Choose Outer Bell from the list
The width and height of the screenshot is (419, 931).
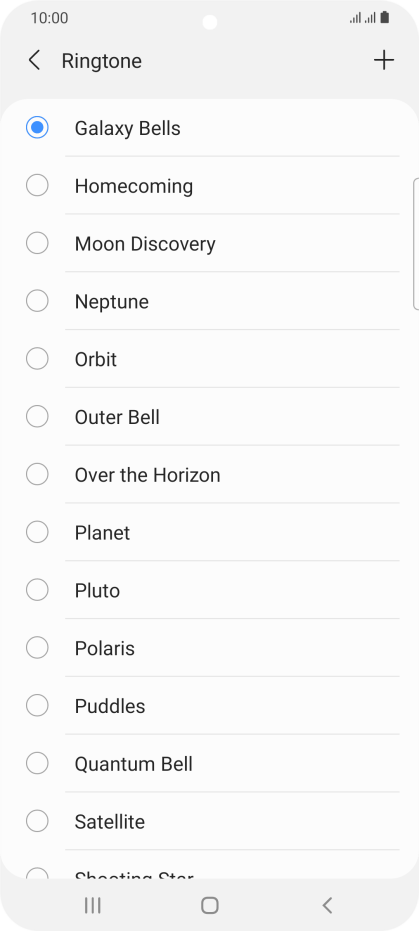coord(210,417)
